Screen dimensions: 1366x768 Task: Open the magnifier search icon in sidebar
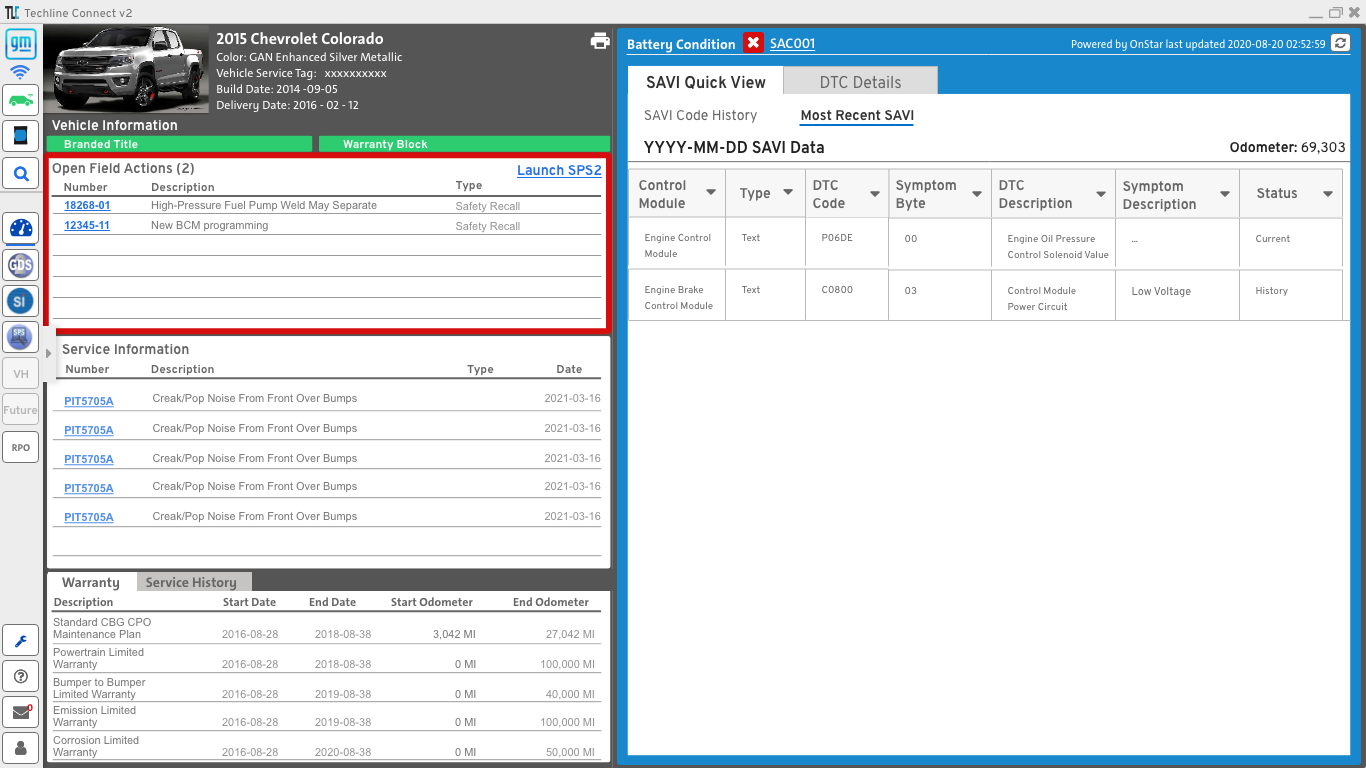point(21,175)
